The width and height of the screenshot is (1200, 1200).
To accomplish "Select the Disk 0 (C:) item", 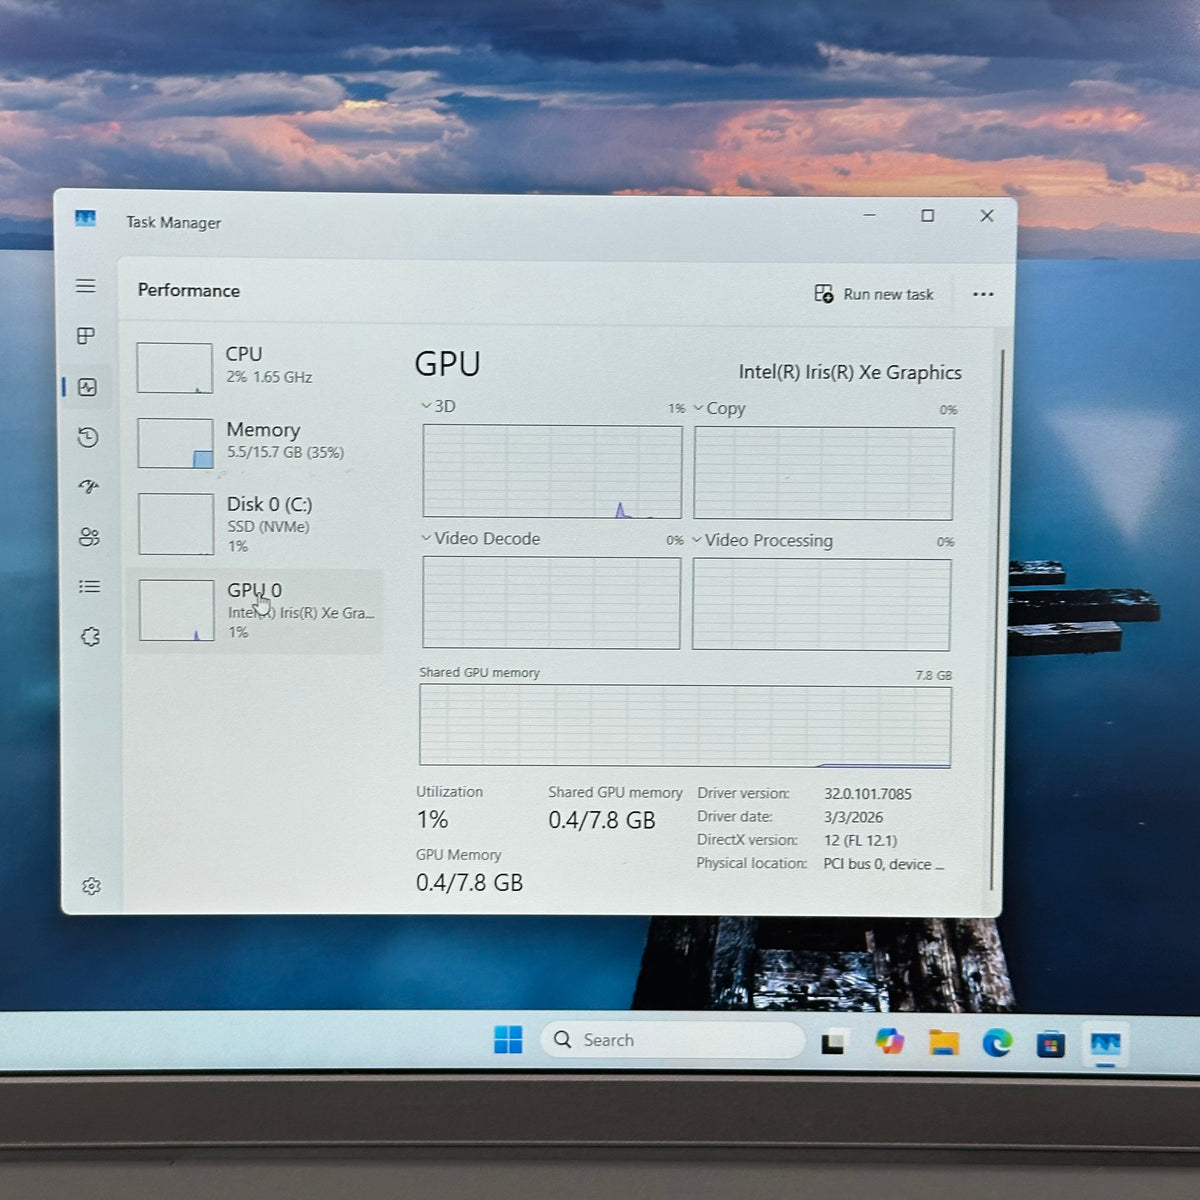I will [257, 524].
